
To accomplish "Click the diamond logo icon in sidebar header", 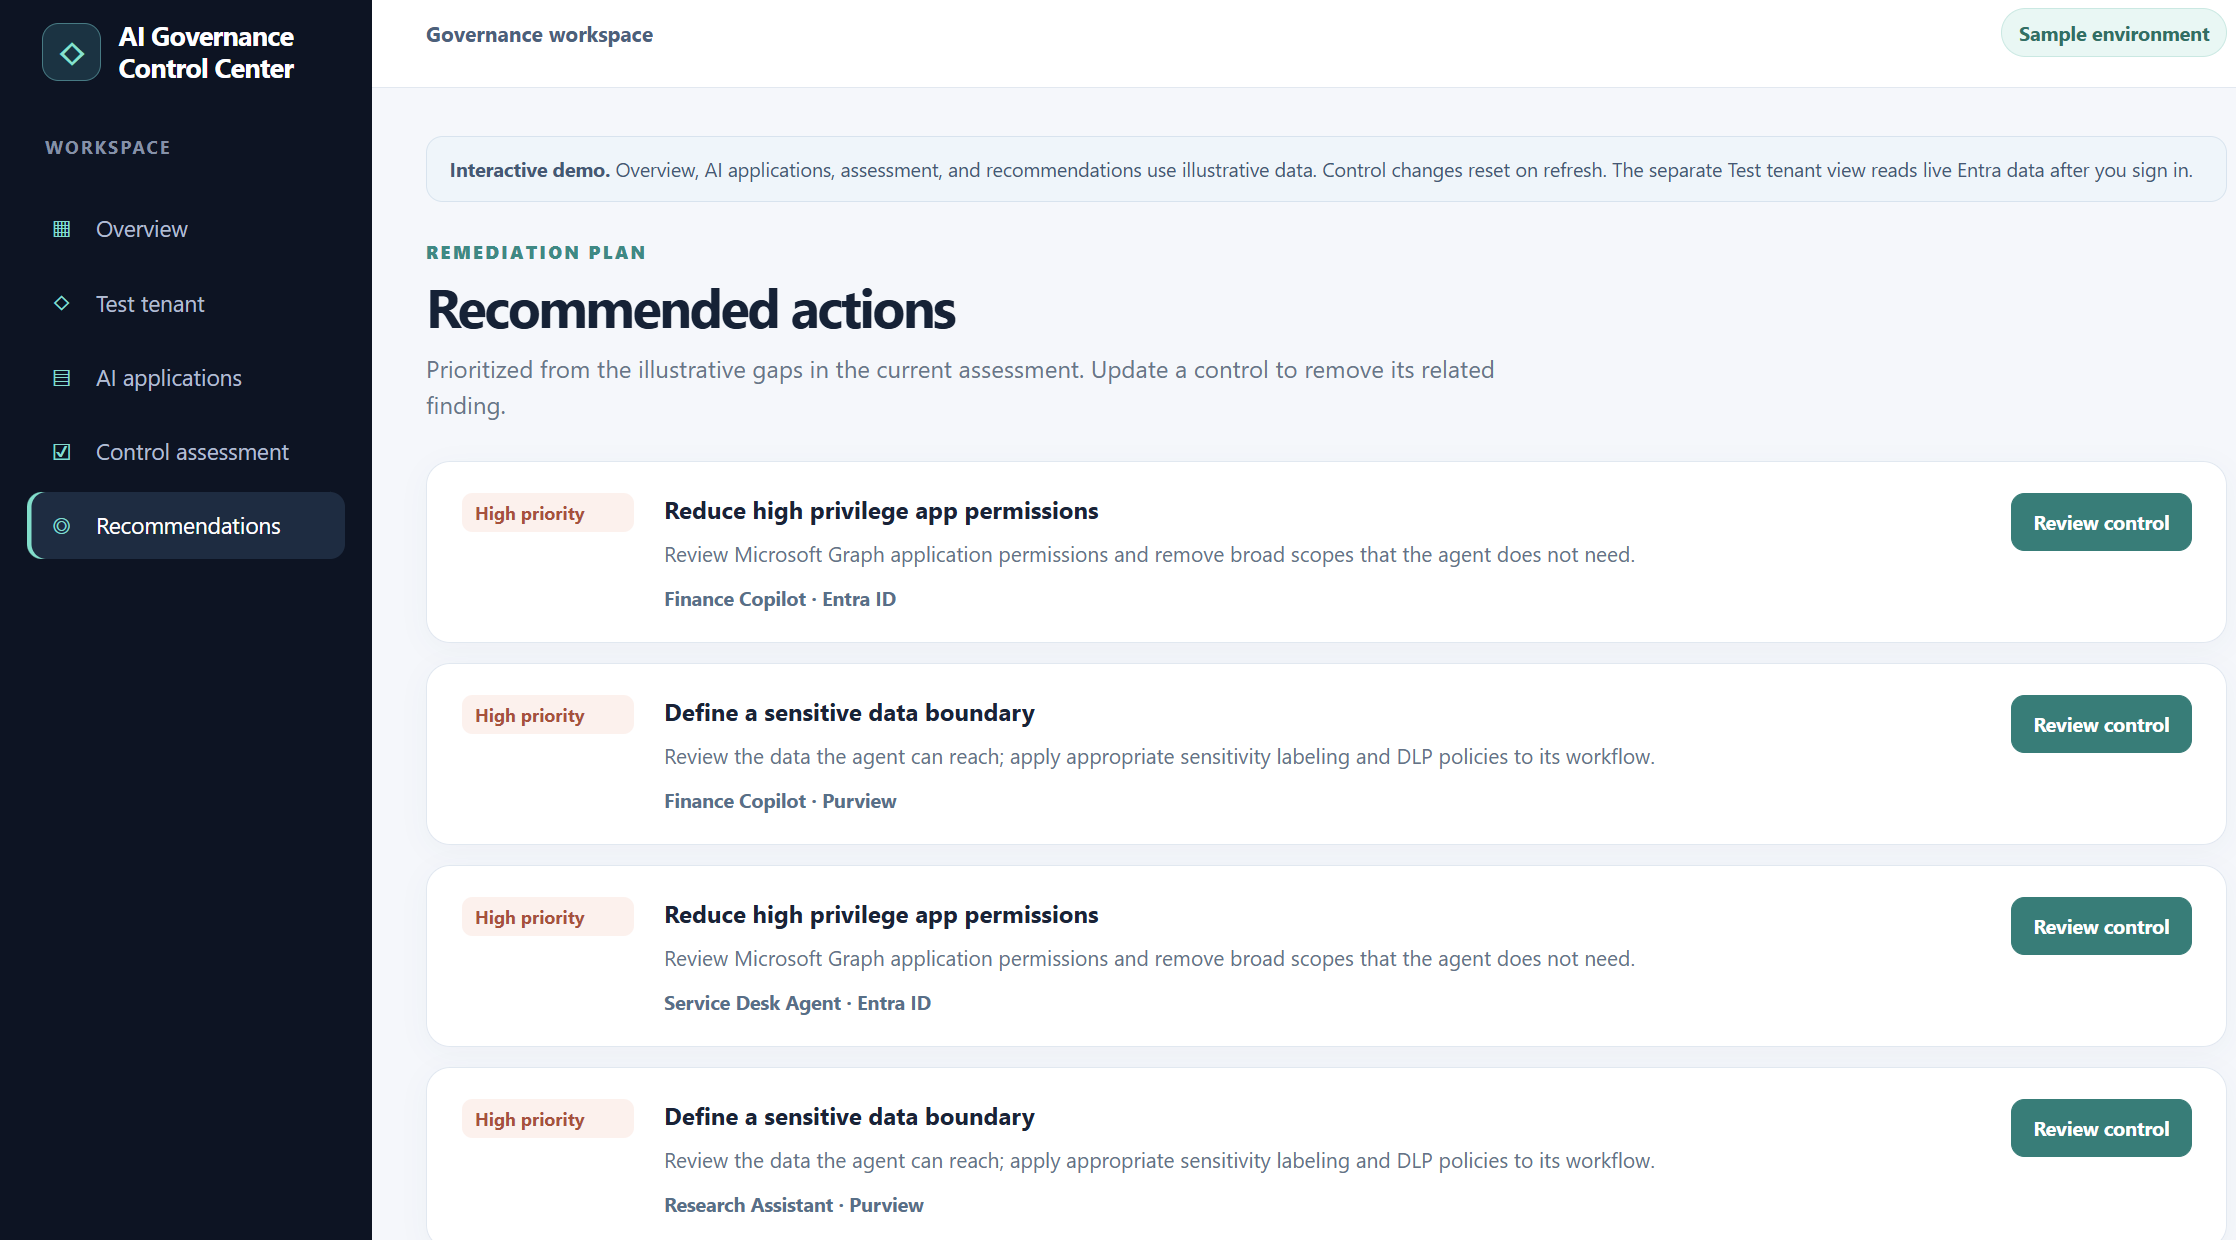I will point(71,52).
